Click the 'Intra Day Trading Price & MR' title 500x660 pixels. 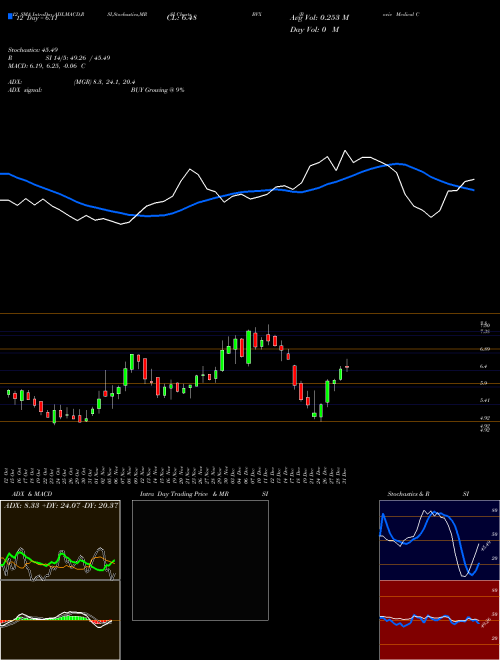[x=184, y=494]
